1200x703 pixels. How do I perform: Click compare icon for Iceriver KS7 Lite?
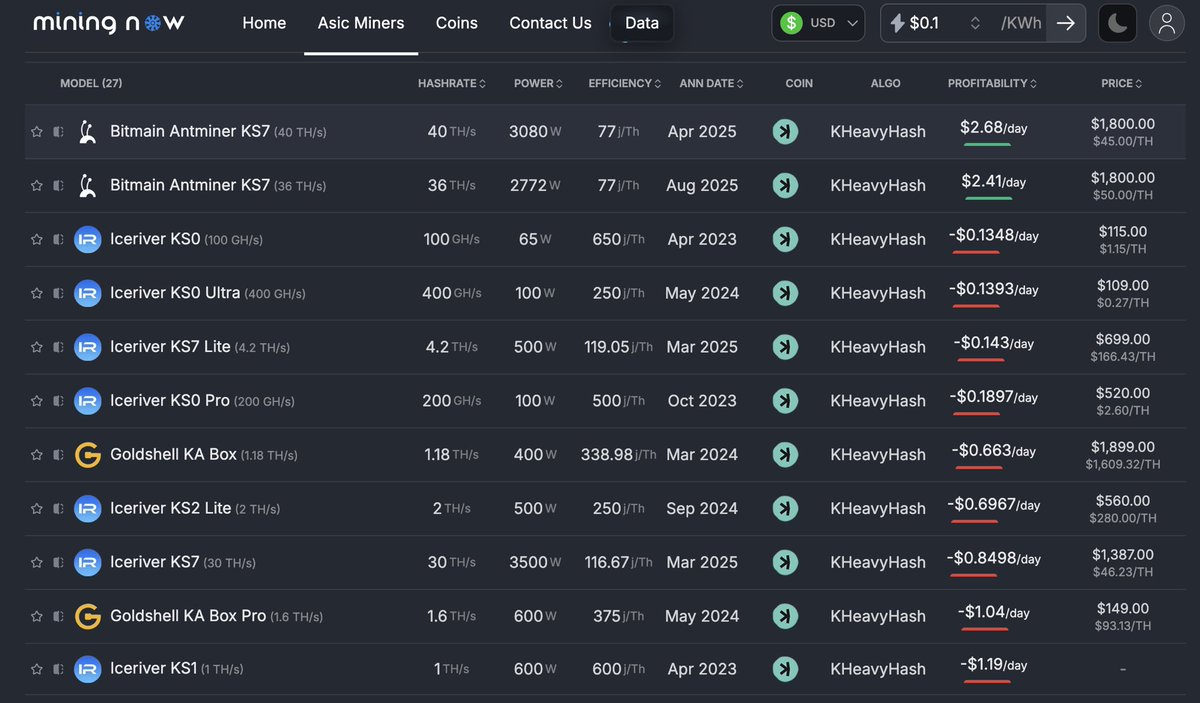pyautogui.click(x=58, y=347)
